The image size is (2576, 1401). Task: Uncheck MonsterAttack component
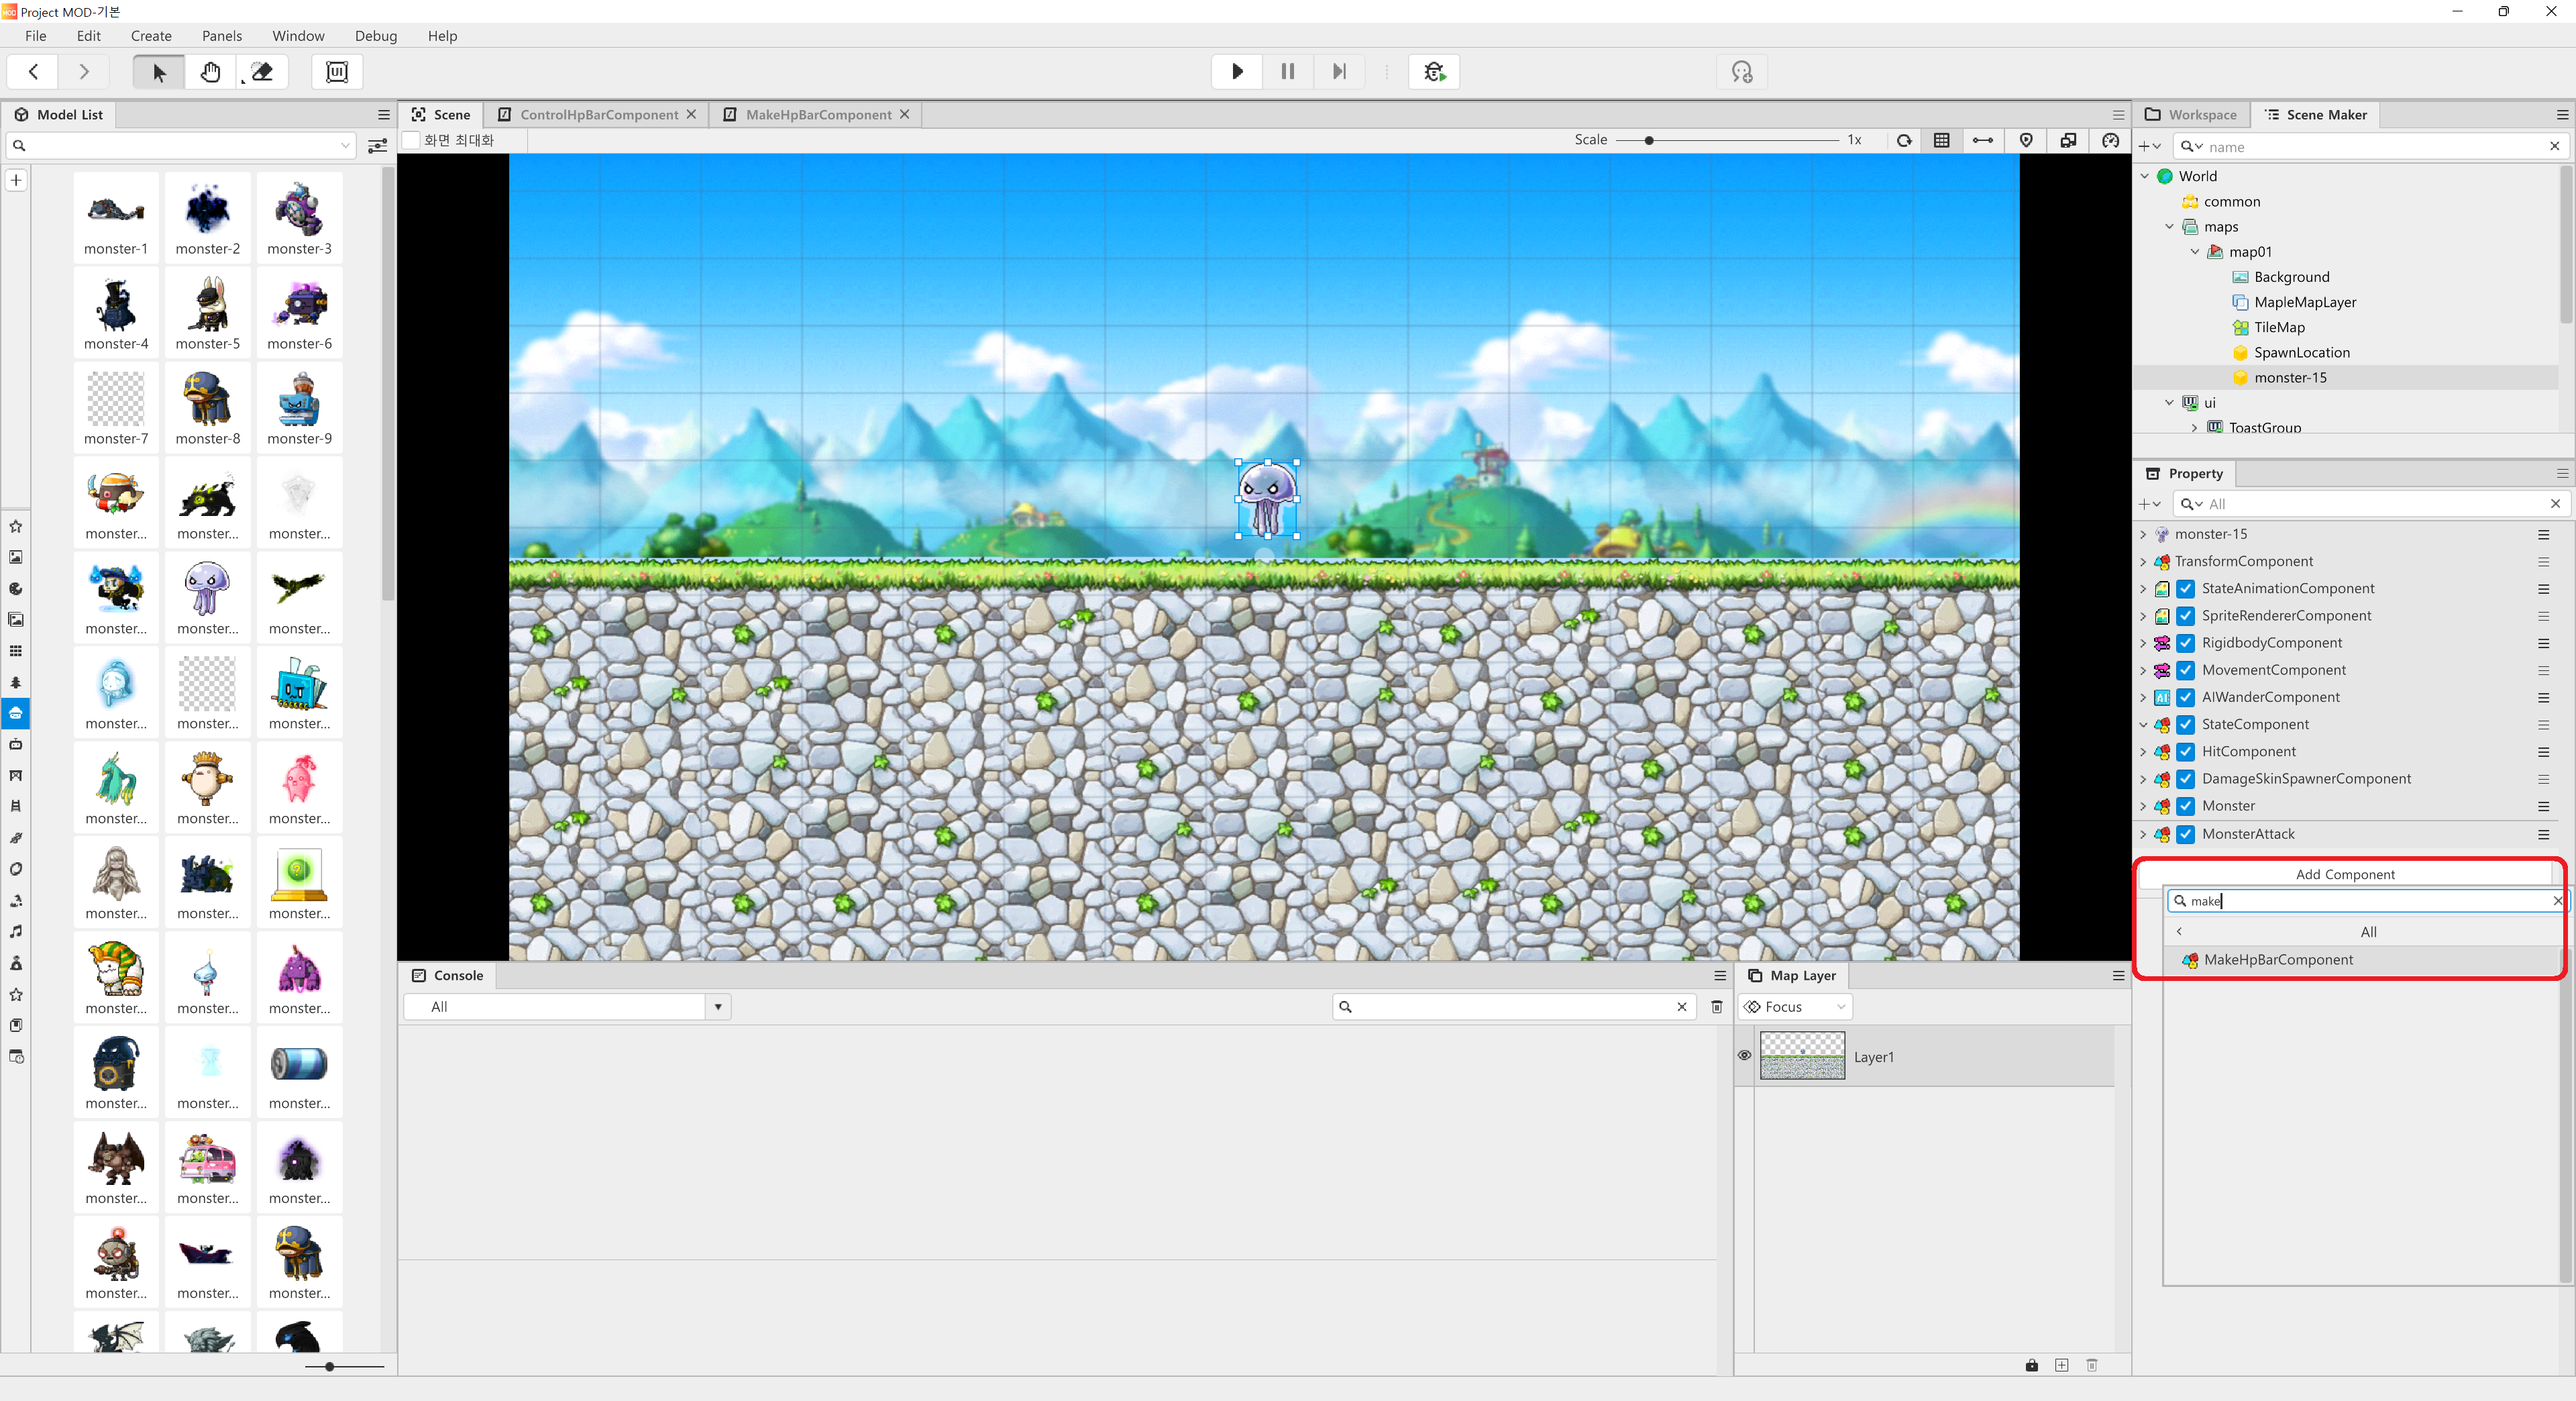tap(2187, 834)
